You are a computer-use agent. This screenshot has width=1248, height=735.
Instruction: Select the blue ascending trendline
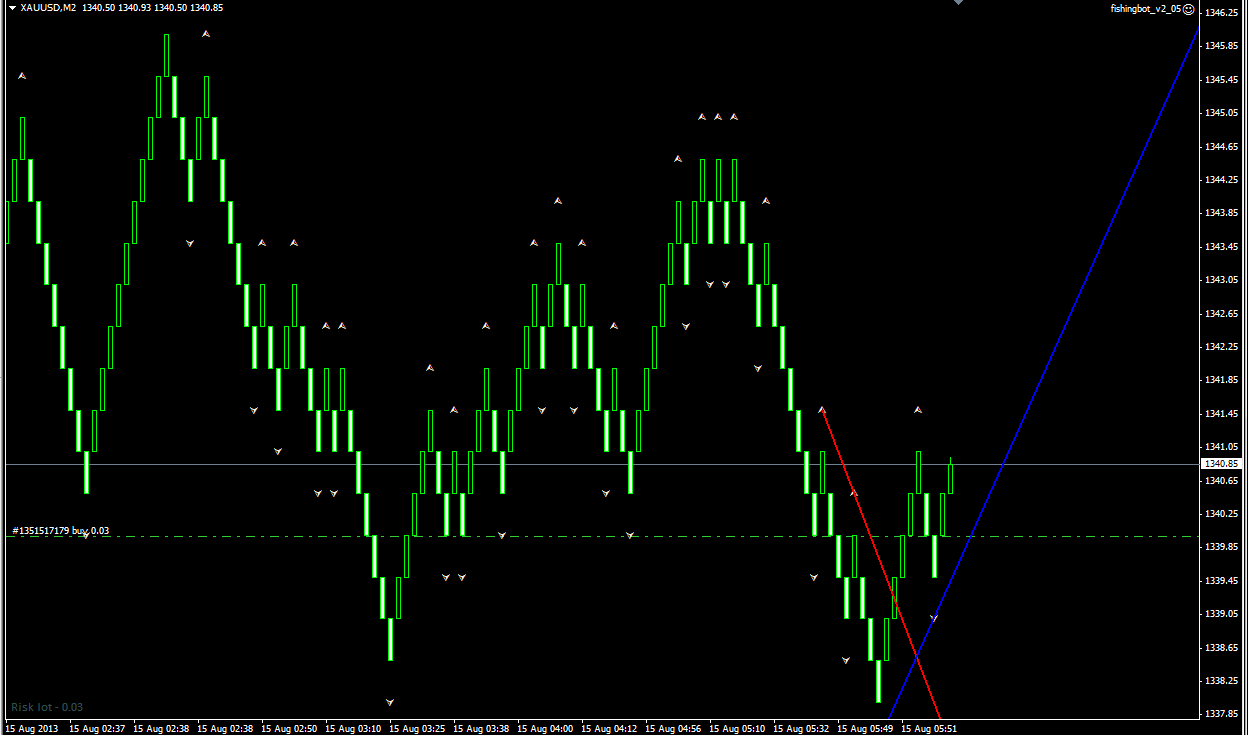[1044, 372]
